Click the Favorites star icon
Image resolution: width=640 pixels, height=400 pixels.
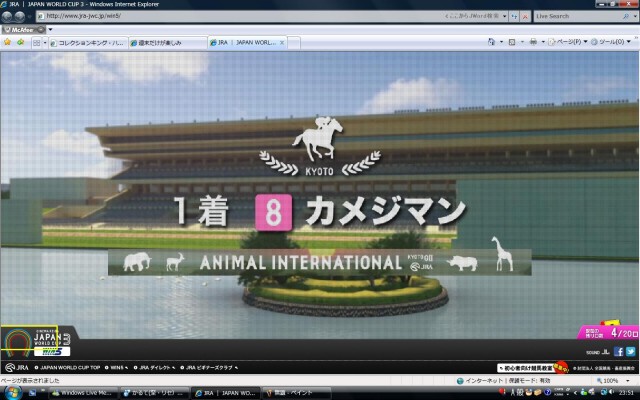pos(7,42)
